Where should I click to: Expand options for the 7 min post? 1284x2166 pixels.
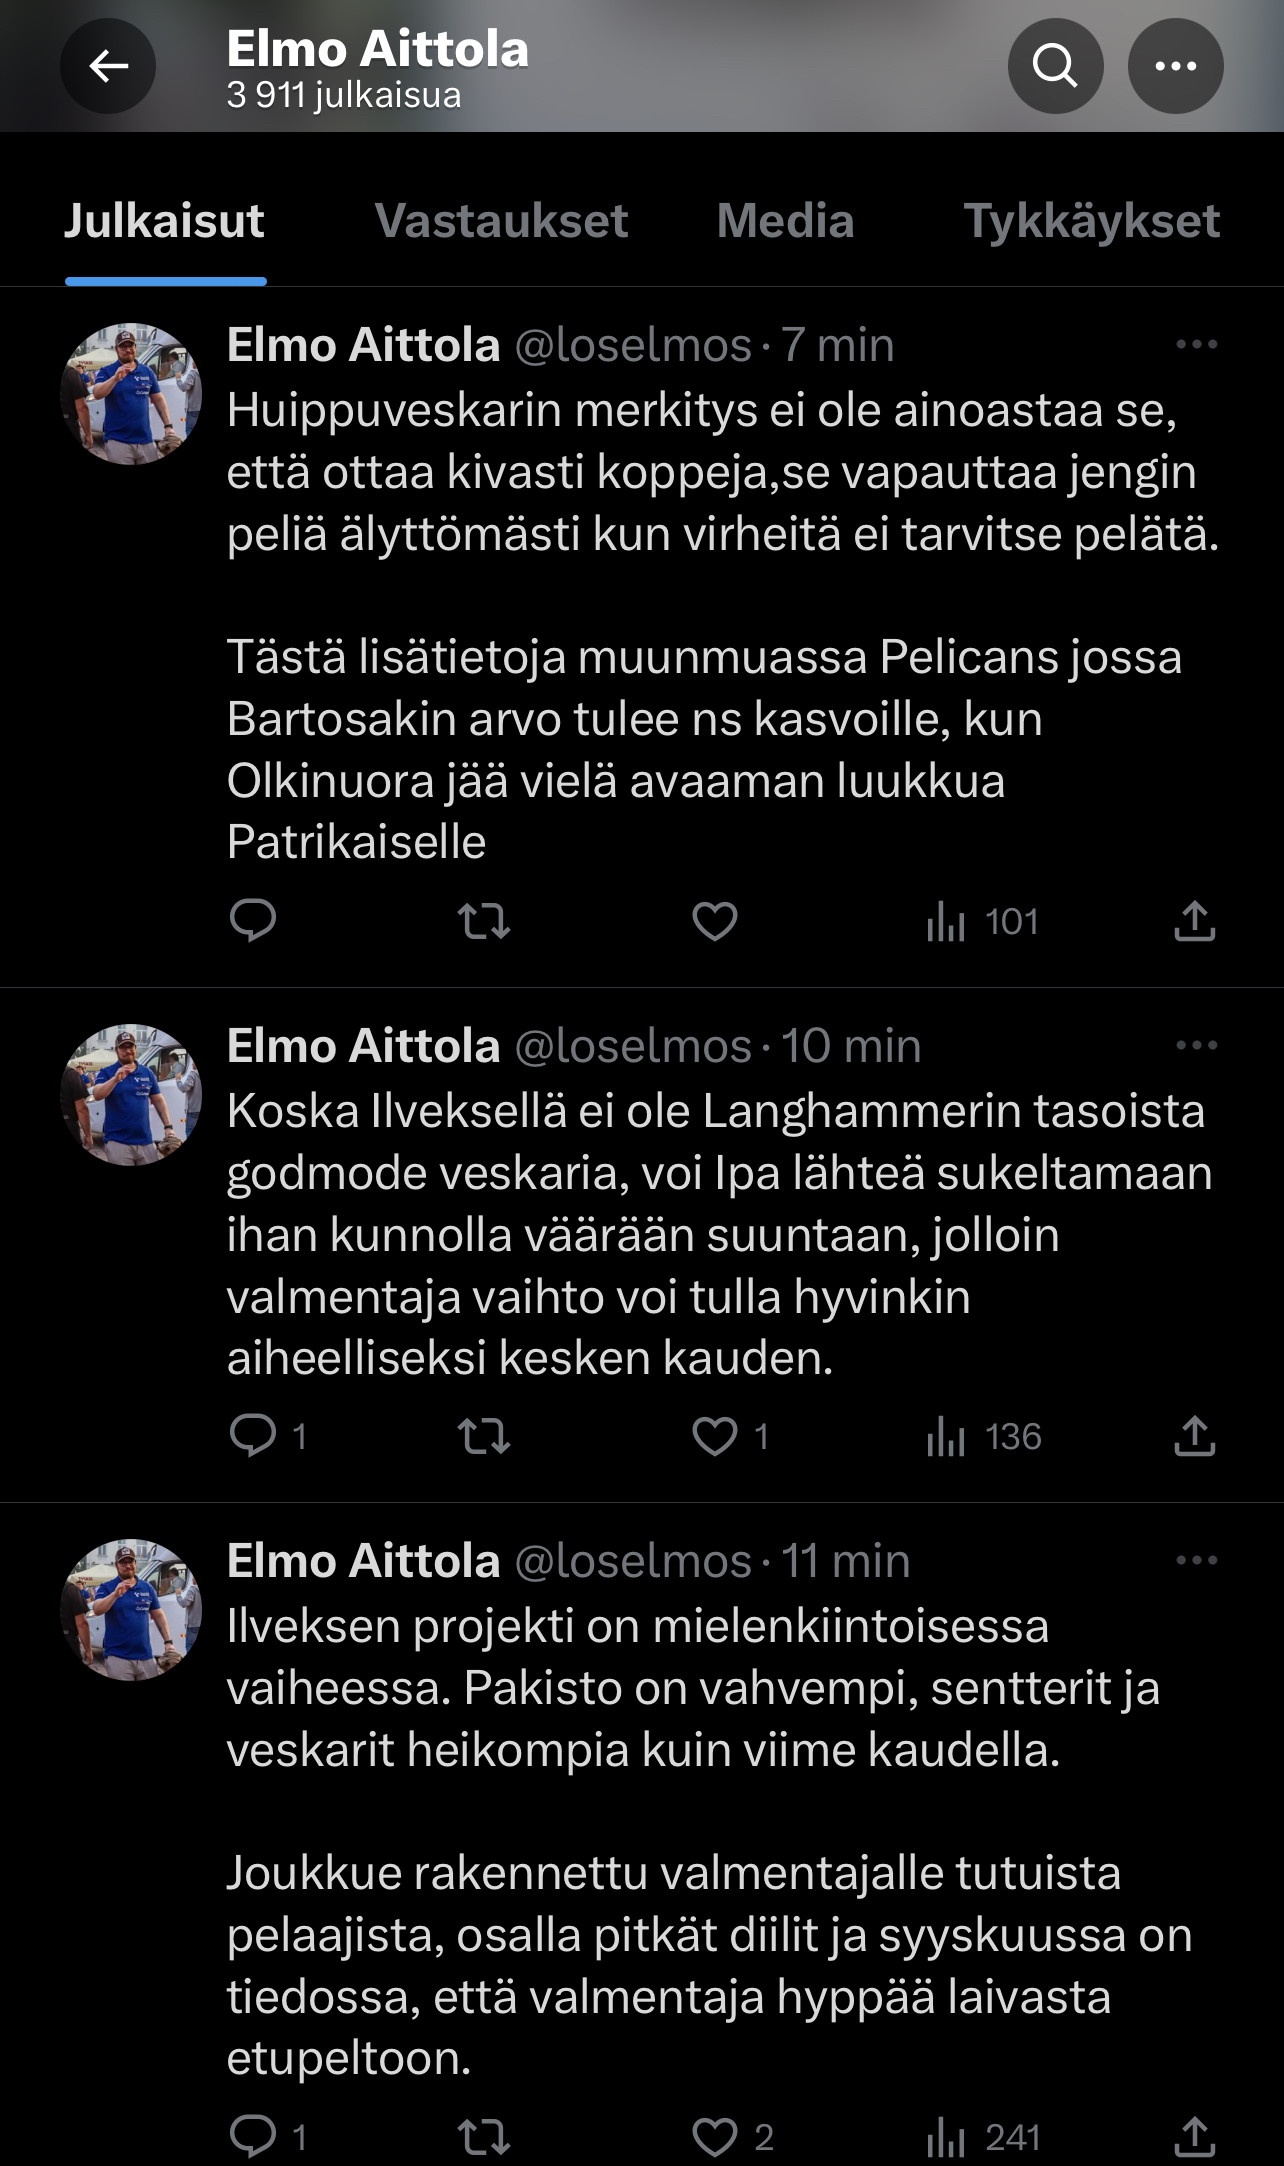tap(1196, 345)
